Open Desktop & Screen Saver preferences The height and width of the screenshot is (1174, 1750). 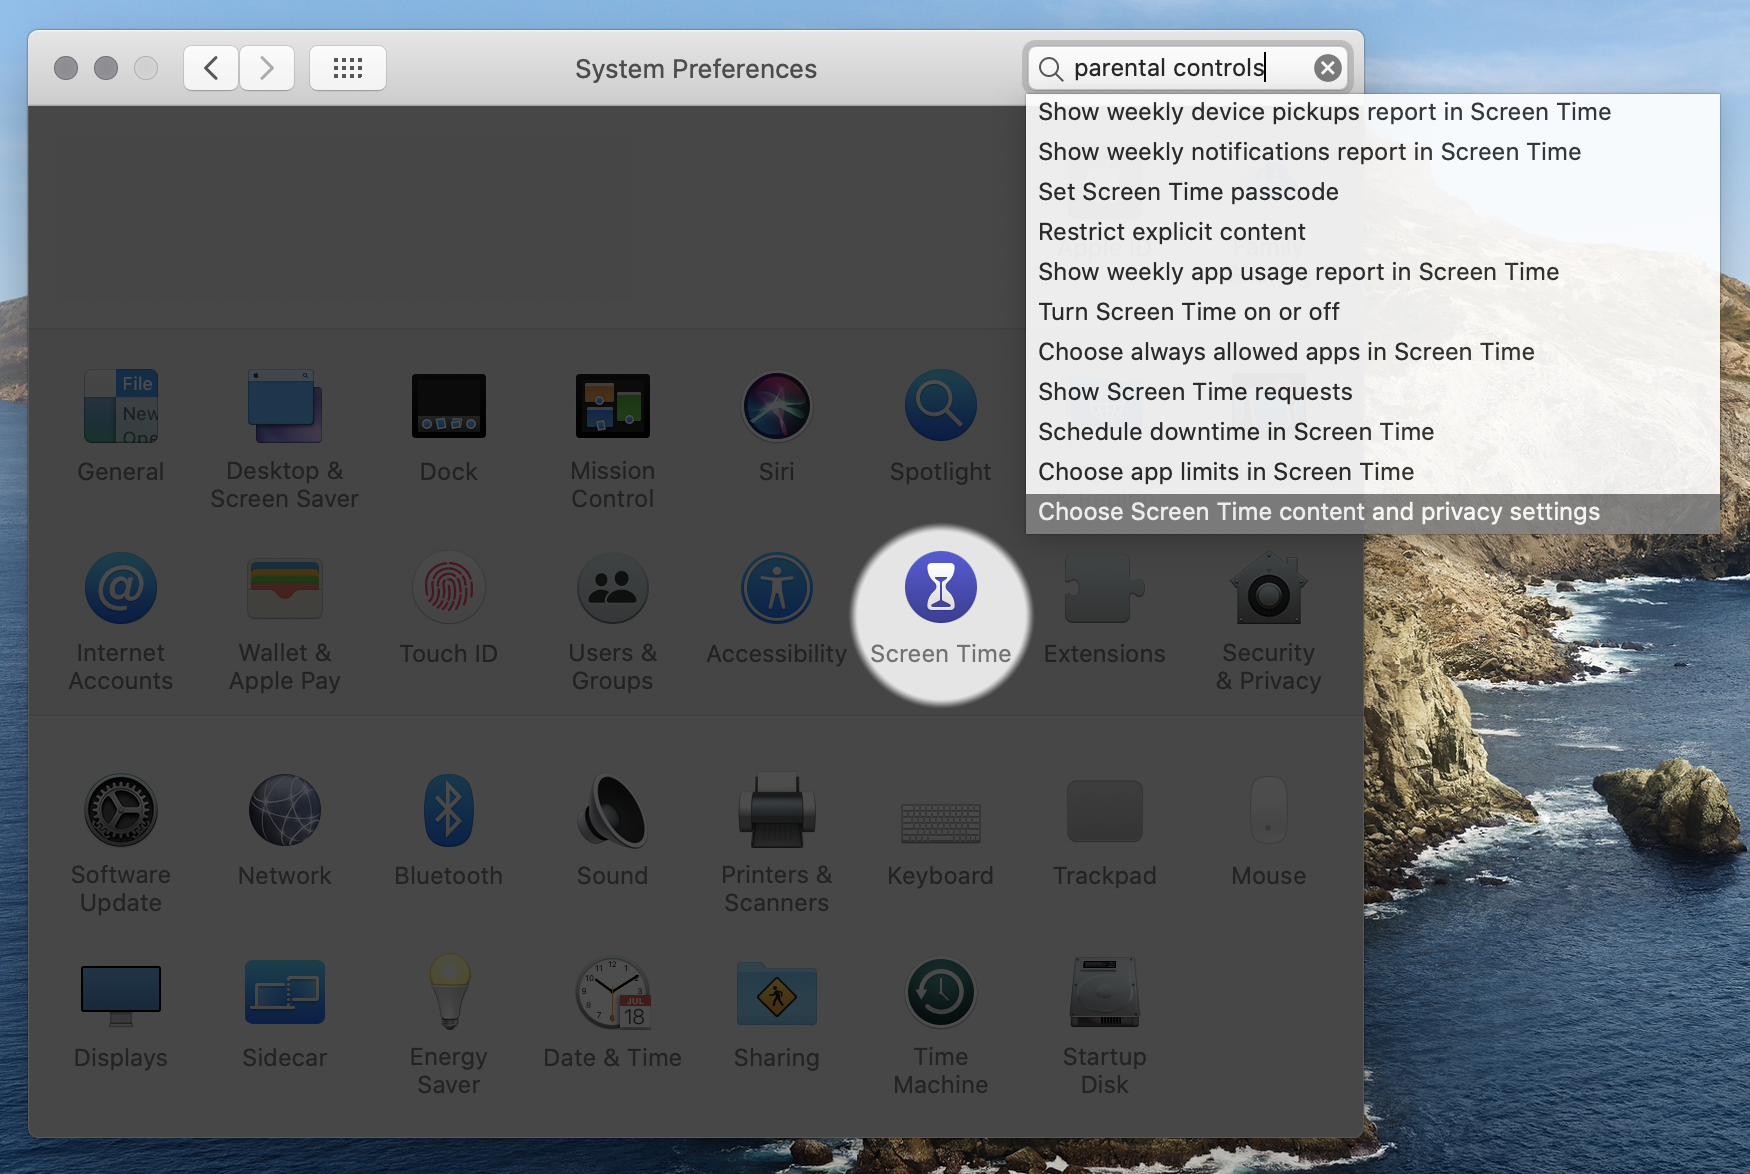(285, 406)
